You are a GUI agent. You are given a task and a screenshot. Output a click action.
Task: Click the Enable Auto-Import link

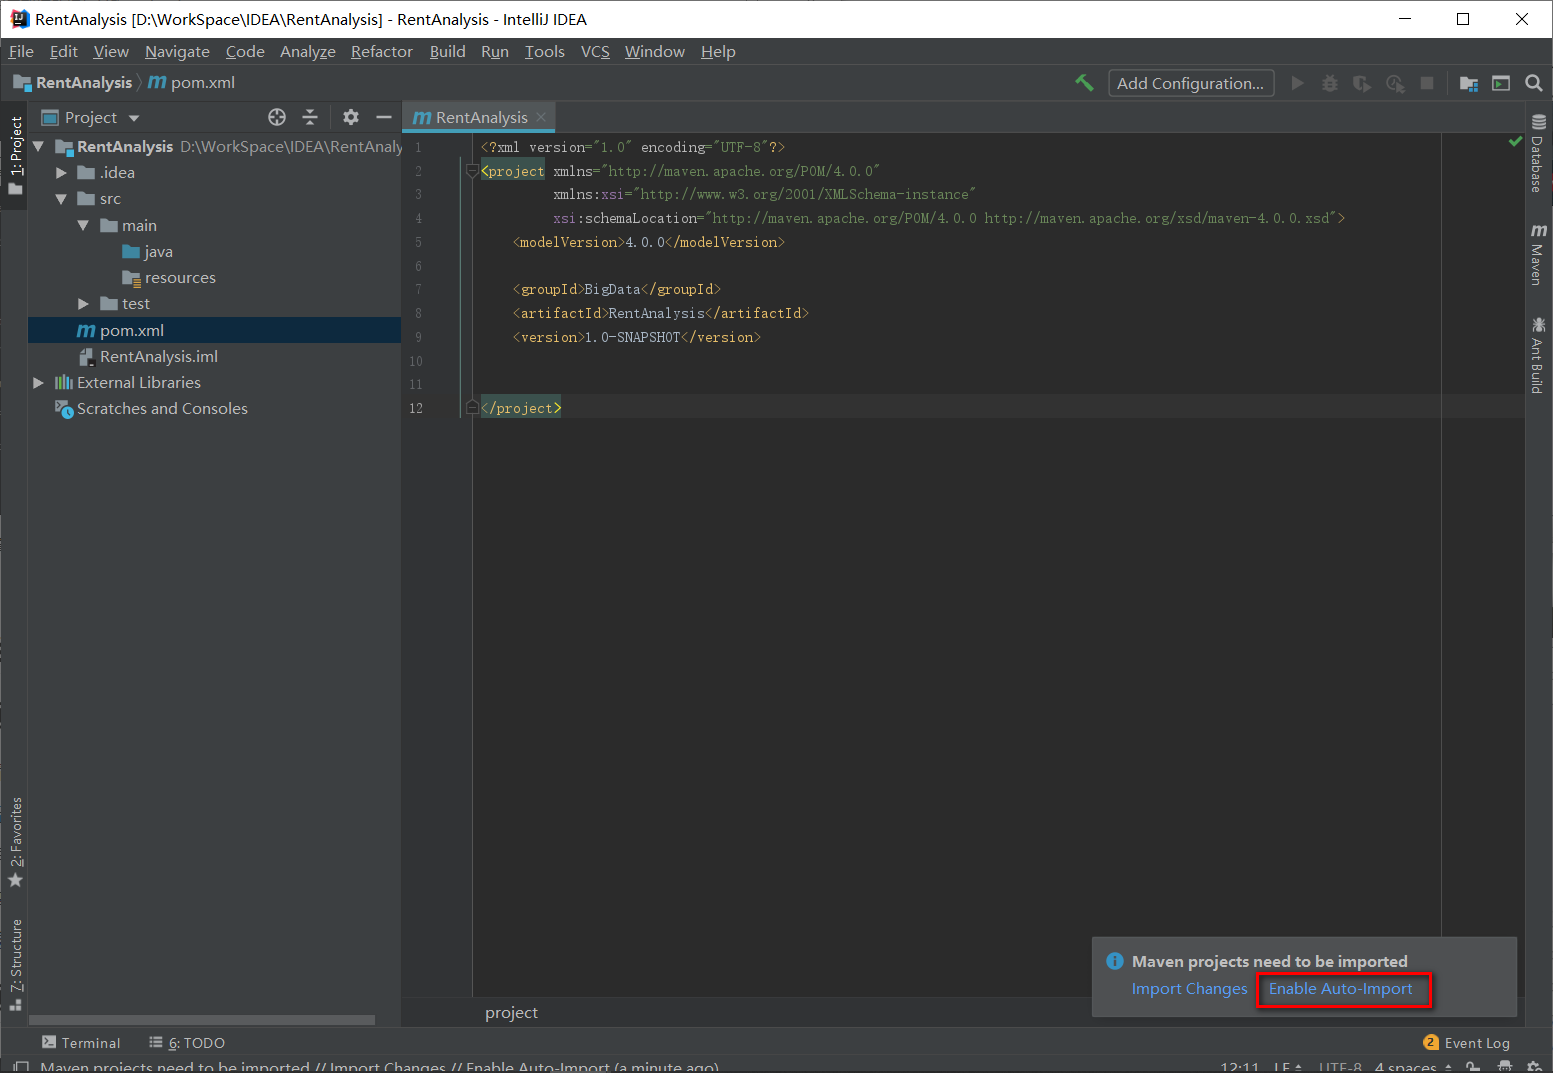click(x=1340, y=989)
